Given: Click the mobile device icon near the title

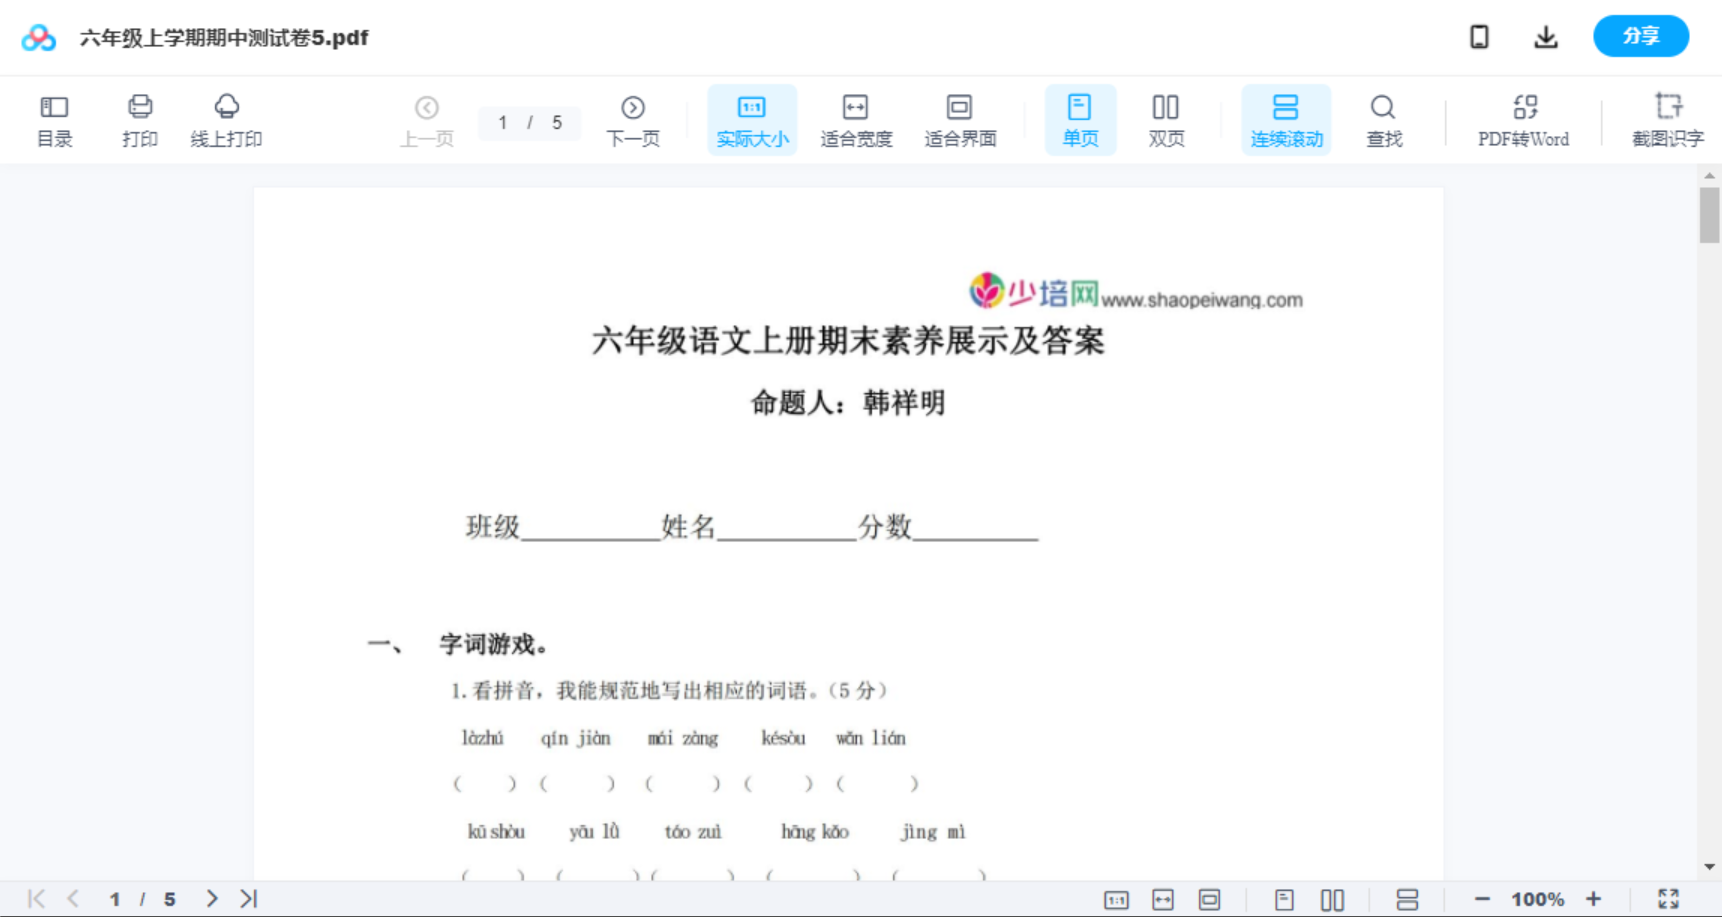Looking at the screenshot, I should click(x=1479, y=36).
